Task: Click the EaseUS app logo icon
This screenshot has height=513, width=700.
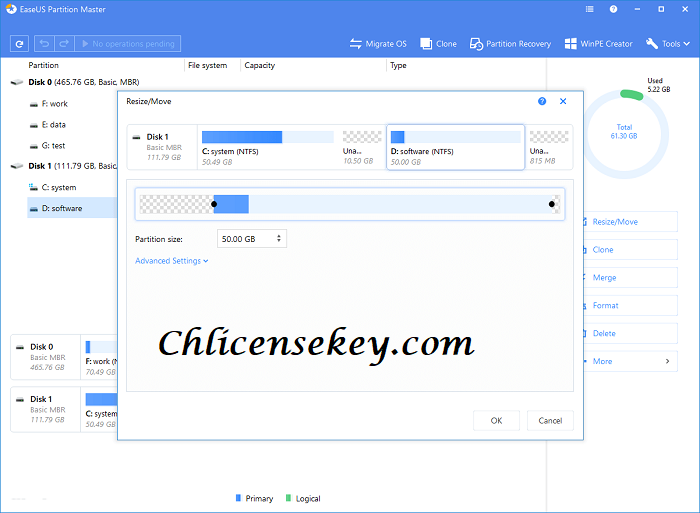Action: [x=11, y=9]
